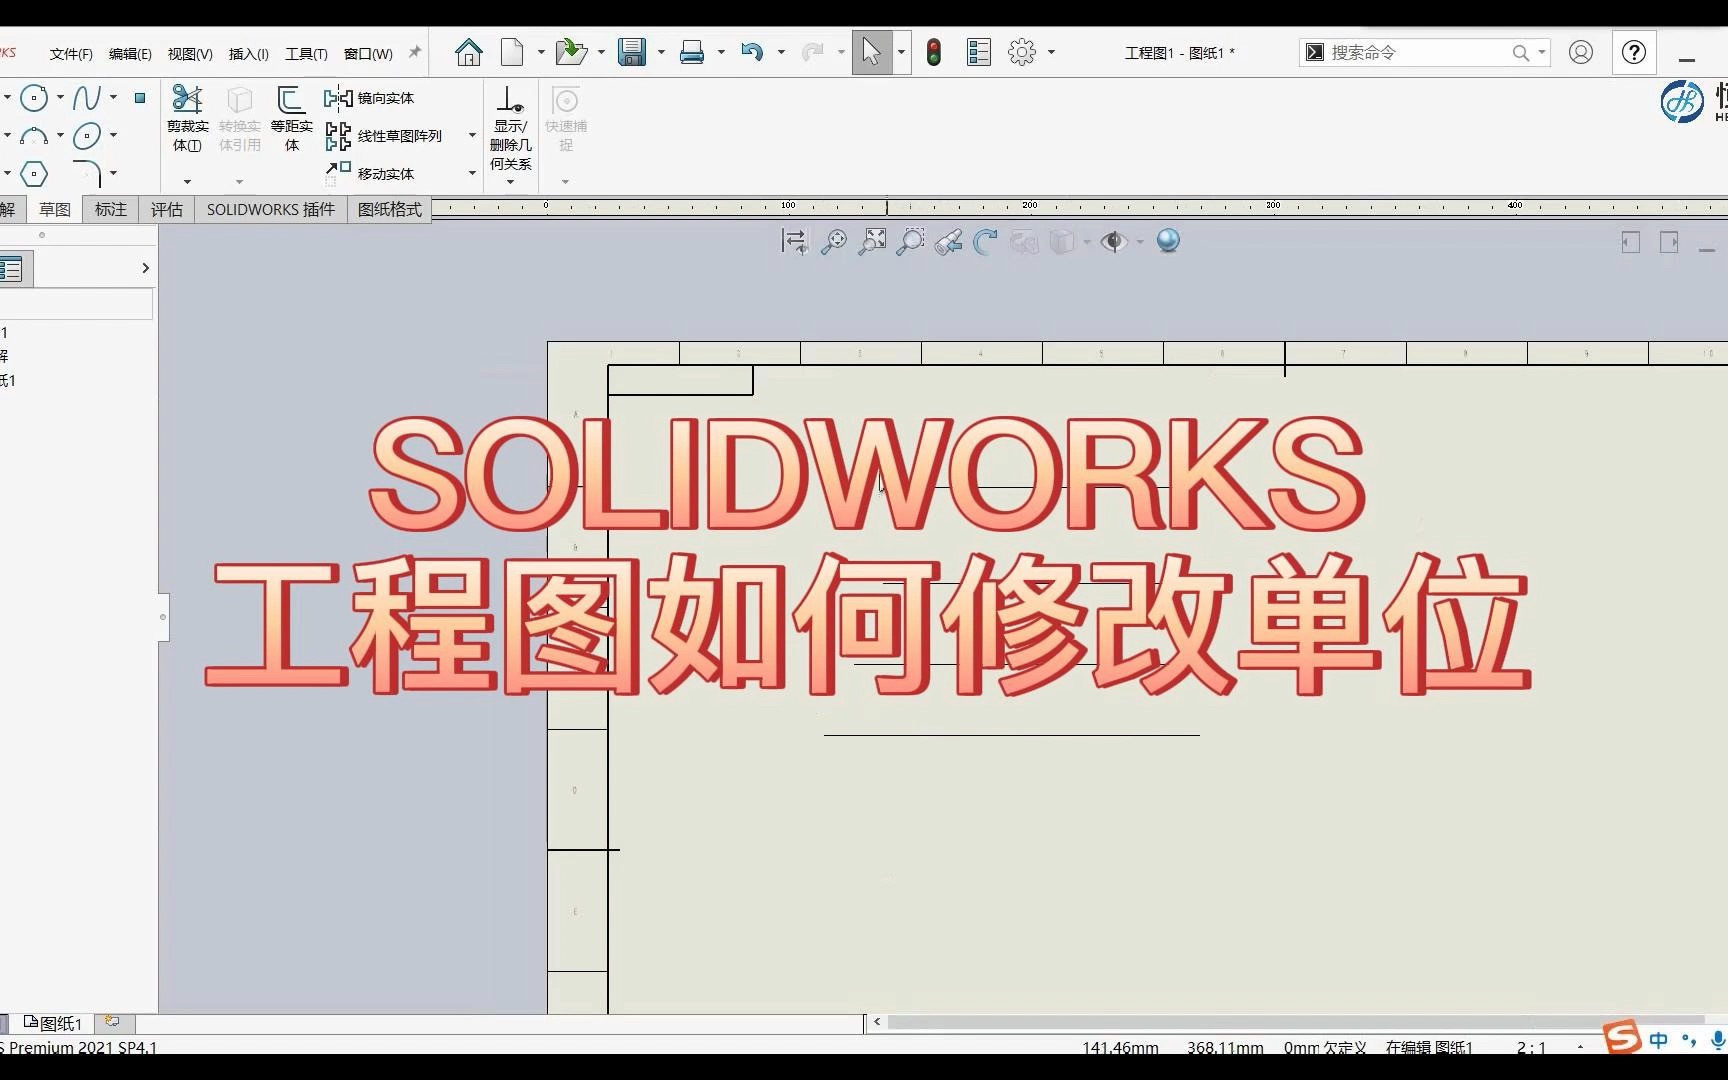This screenshot has width=1728, height=1080.
Task: Open Display/Delete Relations (显示/删除几何关系)
Action: [x=511, y=128]
